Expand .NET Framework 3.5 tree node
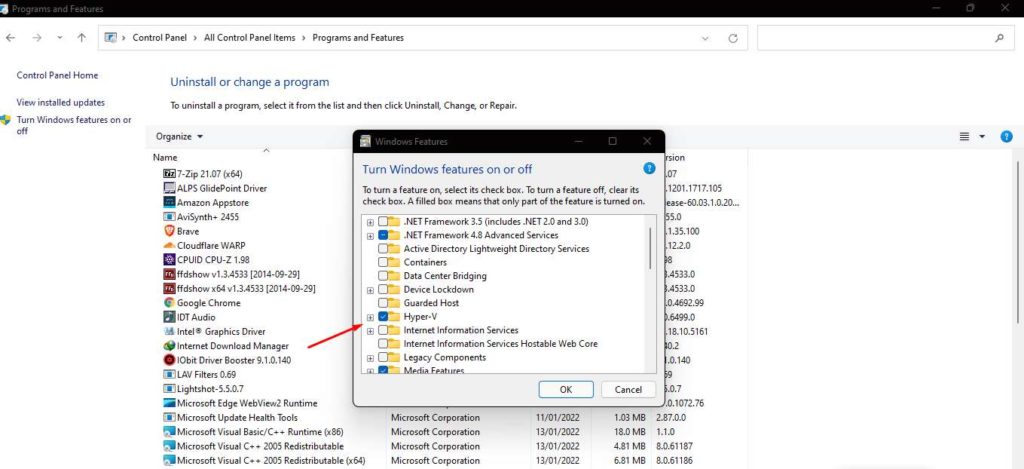Screen dimensions: 1024x469 pyautogui.click(x=370, y=222)
